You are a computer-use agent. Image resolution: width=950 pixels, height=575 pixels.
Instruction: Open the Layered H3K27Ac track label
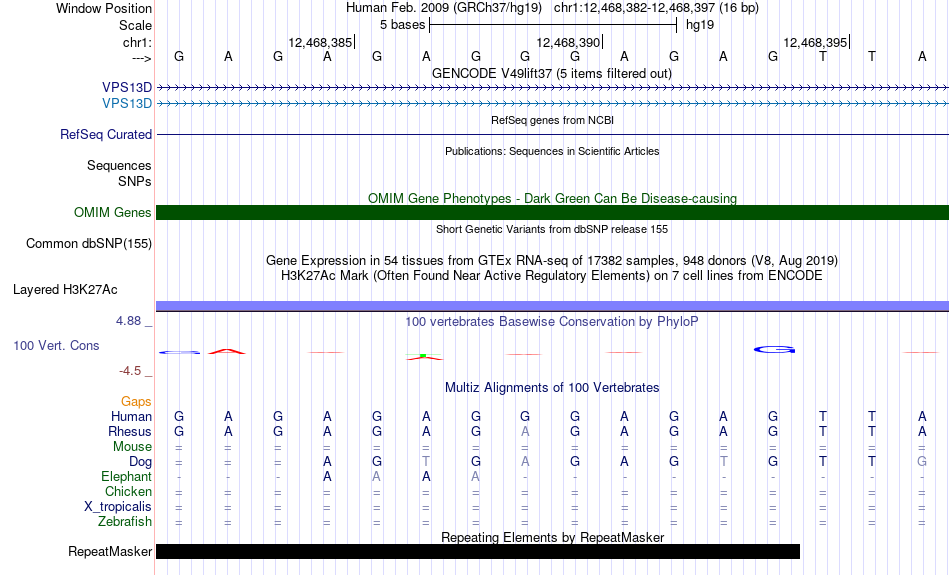(65, 290)
